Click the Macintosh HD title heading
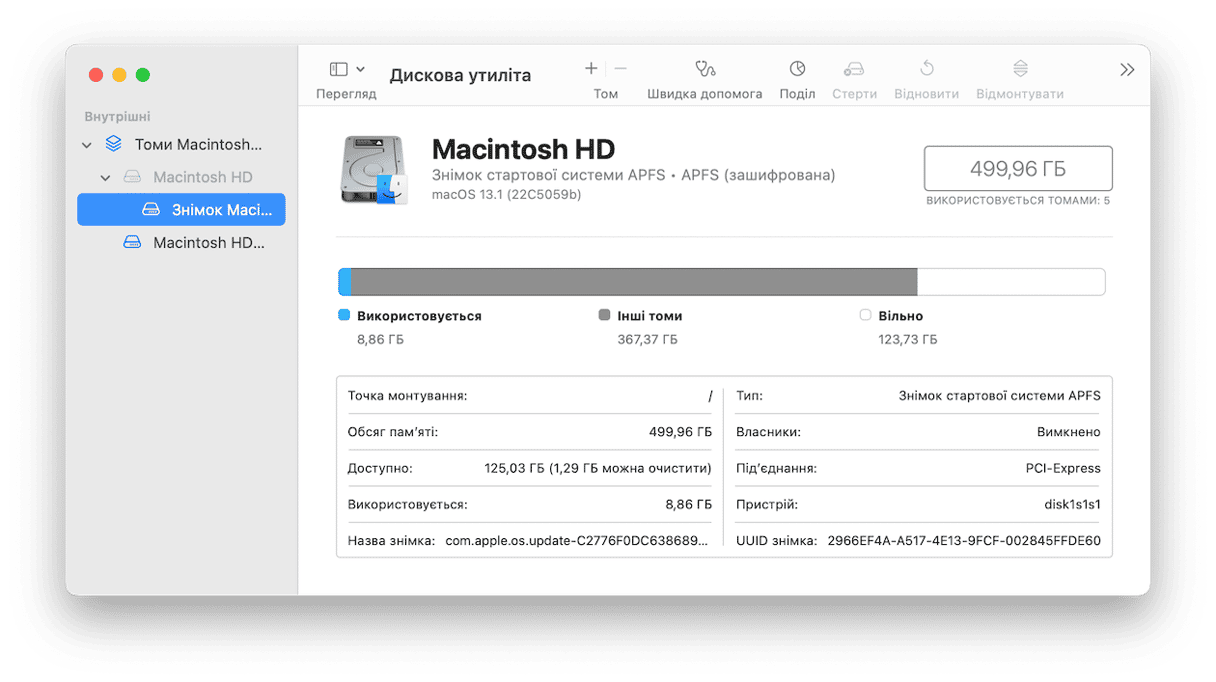The image size is (1216, 682). pos(523,150)
